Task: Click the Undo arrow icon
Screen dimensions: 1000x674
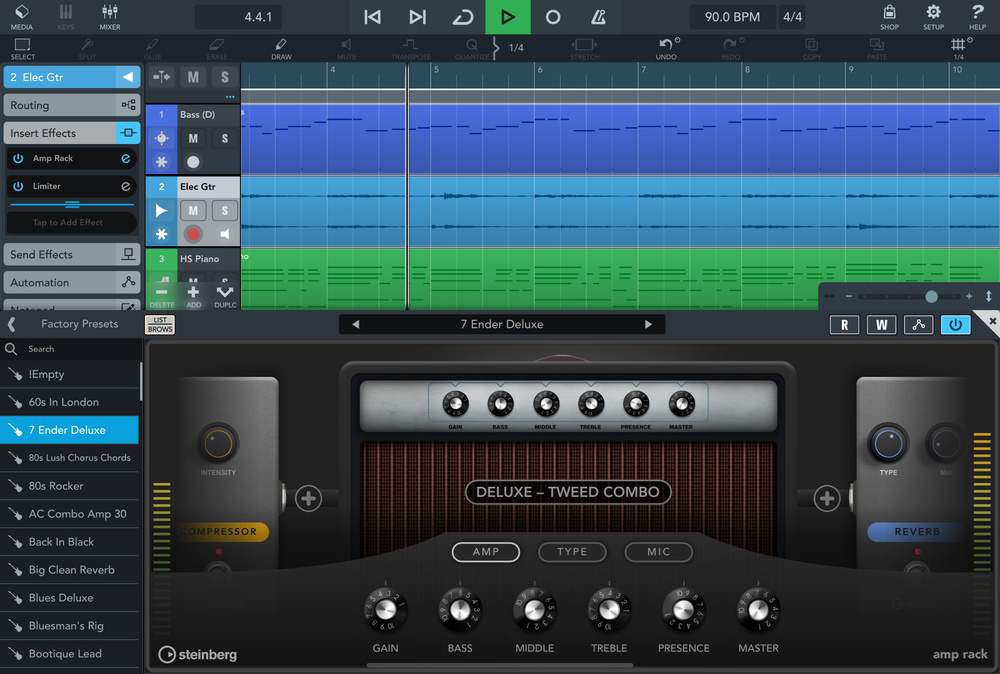Action: coord(666,48)
